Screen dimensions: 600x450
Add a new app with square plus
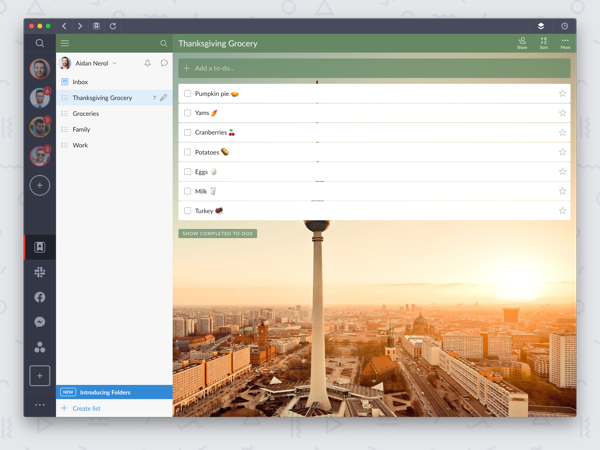(x=40, y=375)
